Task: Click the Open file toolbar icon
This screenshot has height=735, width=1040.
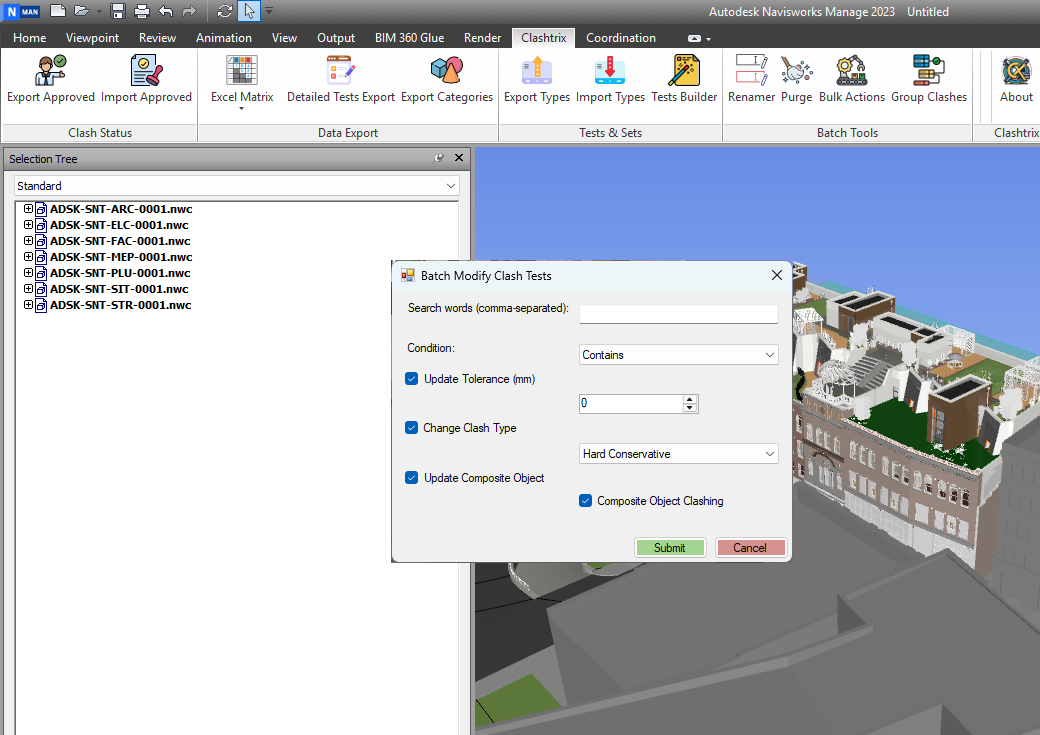Action: coord(82,11)
